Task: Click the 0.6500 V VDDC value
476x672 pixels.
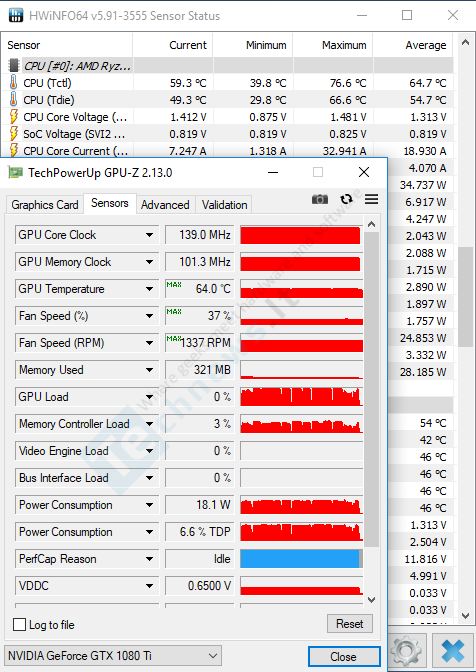Action: click(200, 586)
